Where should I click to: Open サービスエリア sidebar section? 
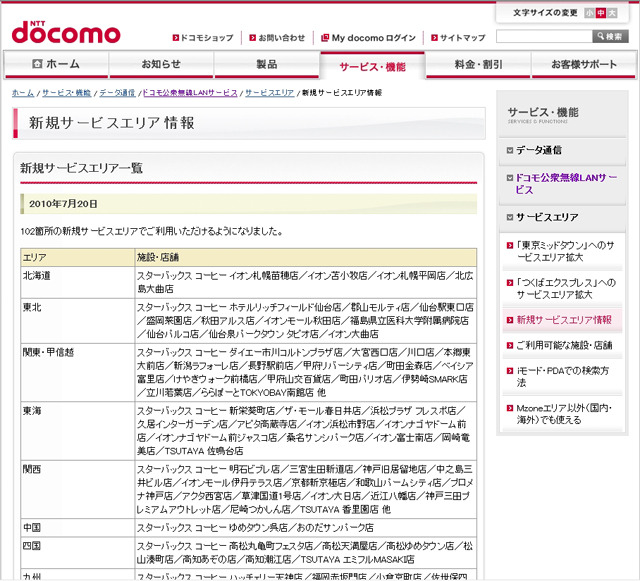coord(547,217)
